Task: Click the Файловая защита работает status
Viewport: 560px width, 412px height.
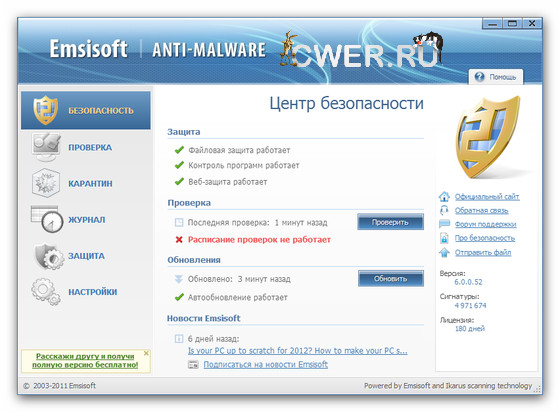Action: [239, 150]
